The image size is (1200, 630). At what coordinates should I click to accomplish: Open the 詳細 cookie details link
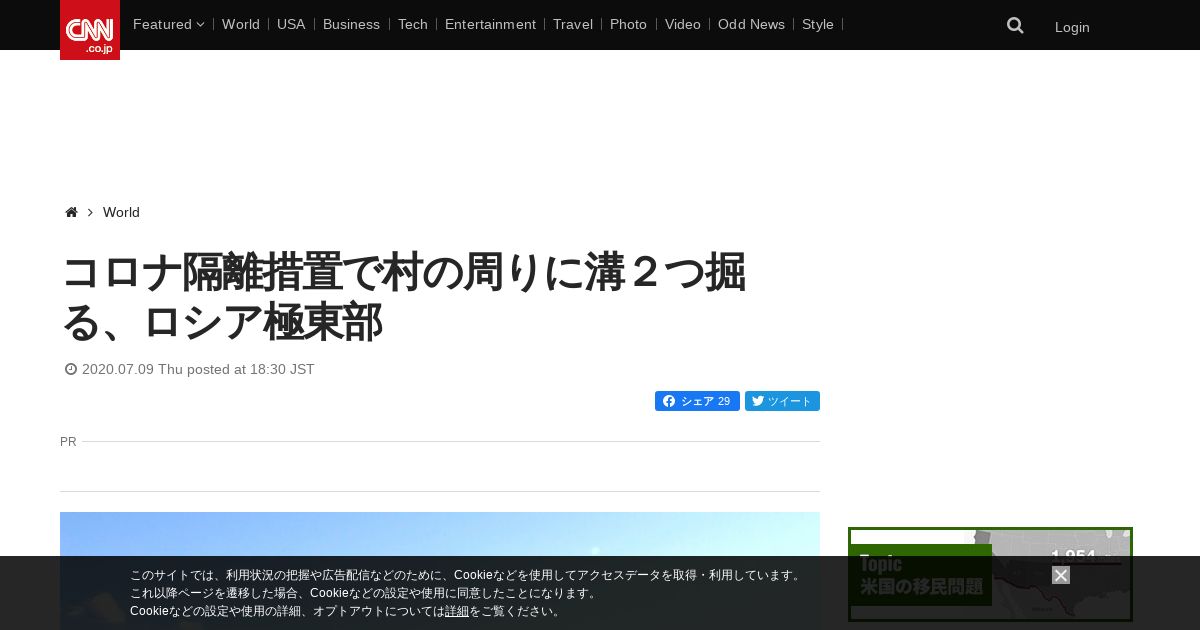pyautogui.click(x=457, y=611)
